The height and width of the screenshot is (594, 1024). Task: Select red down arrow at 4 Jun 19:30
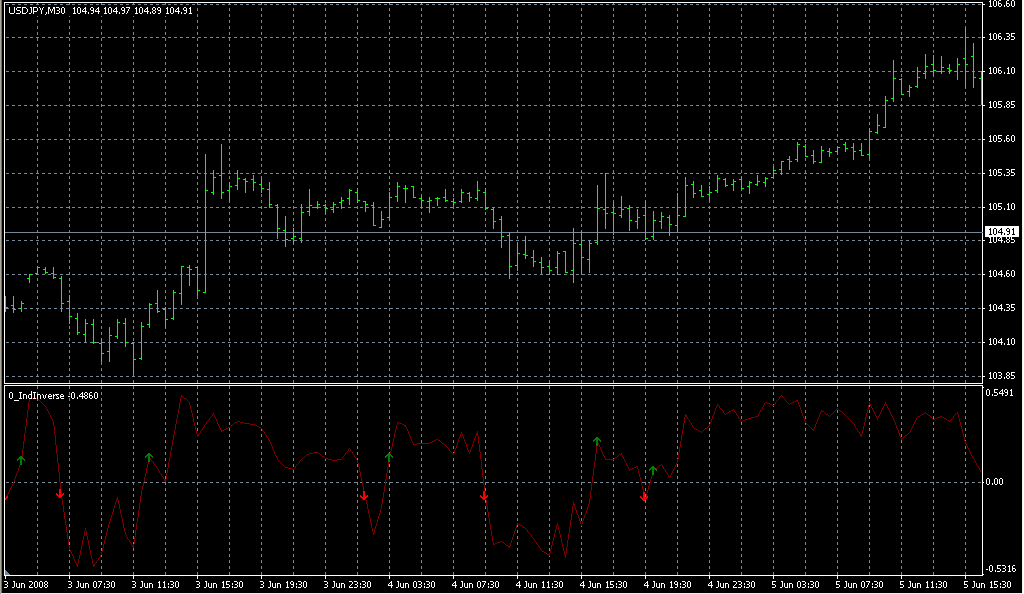(644, 496)
